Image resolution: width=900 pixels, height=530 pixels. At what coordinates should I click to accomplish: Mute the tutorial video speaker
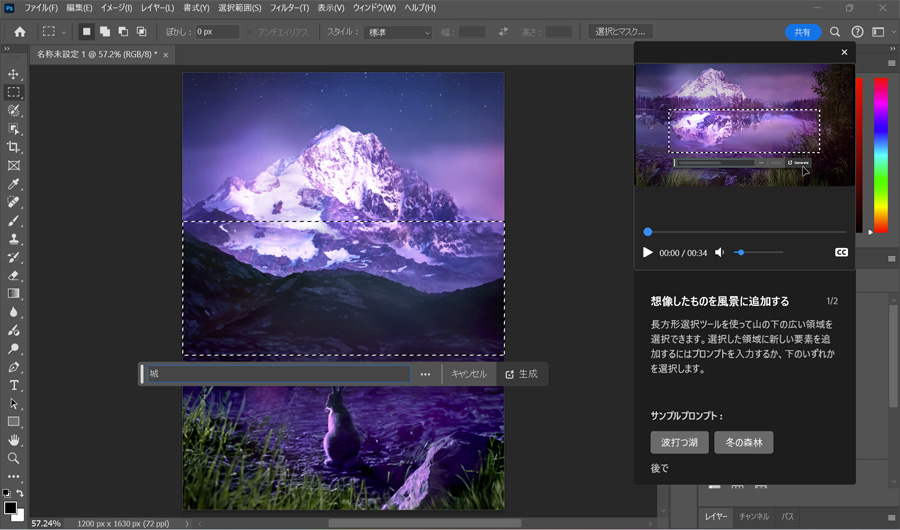719,252
